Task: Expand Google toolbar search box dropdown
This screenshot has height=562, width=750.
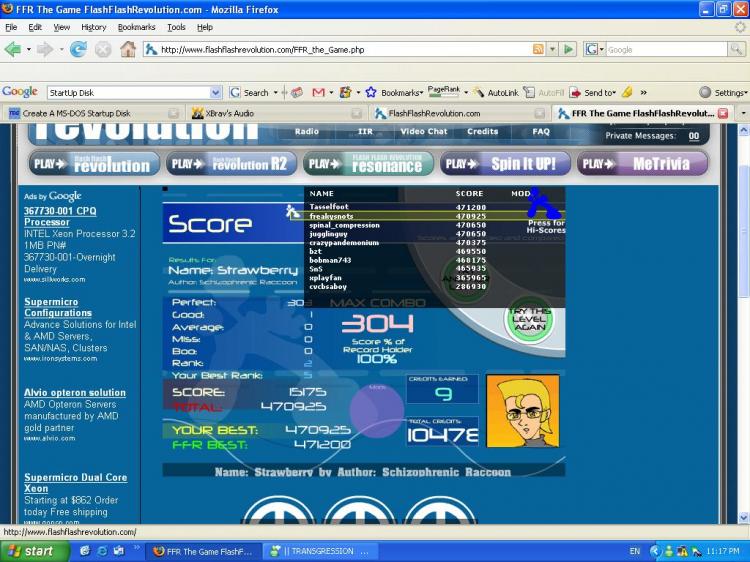Action: [x=215, y=92]
